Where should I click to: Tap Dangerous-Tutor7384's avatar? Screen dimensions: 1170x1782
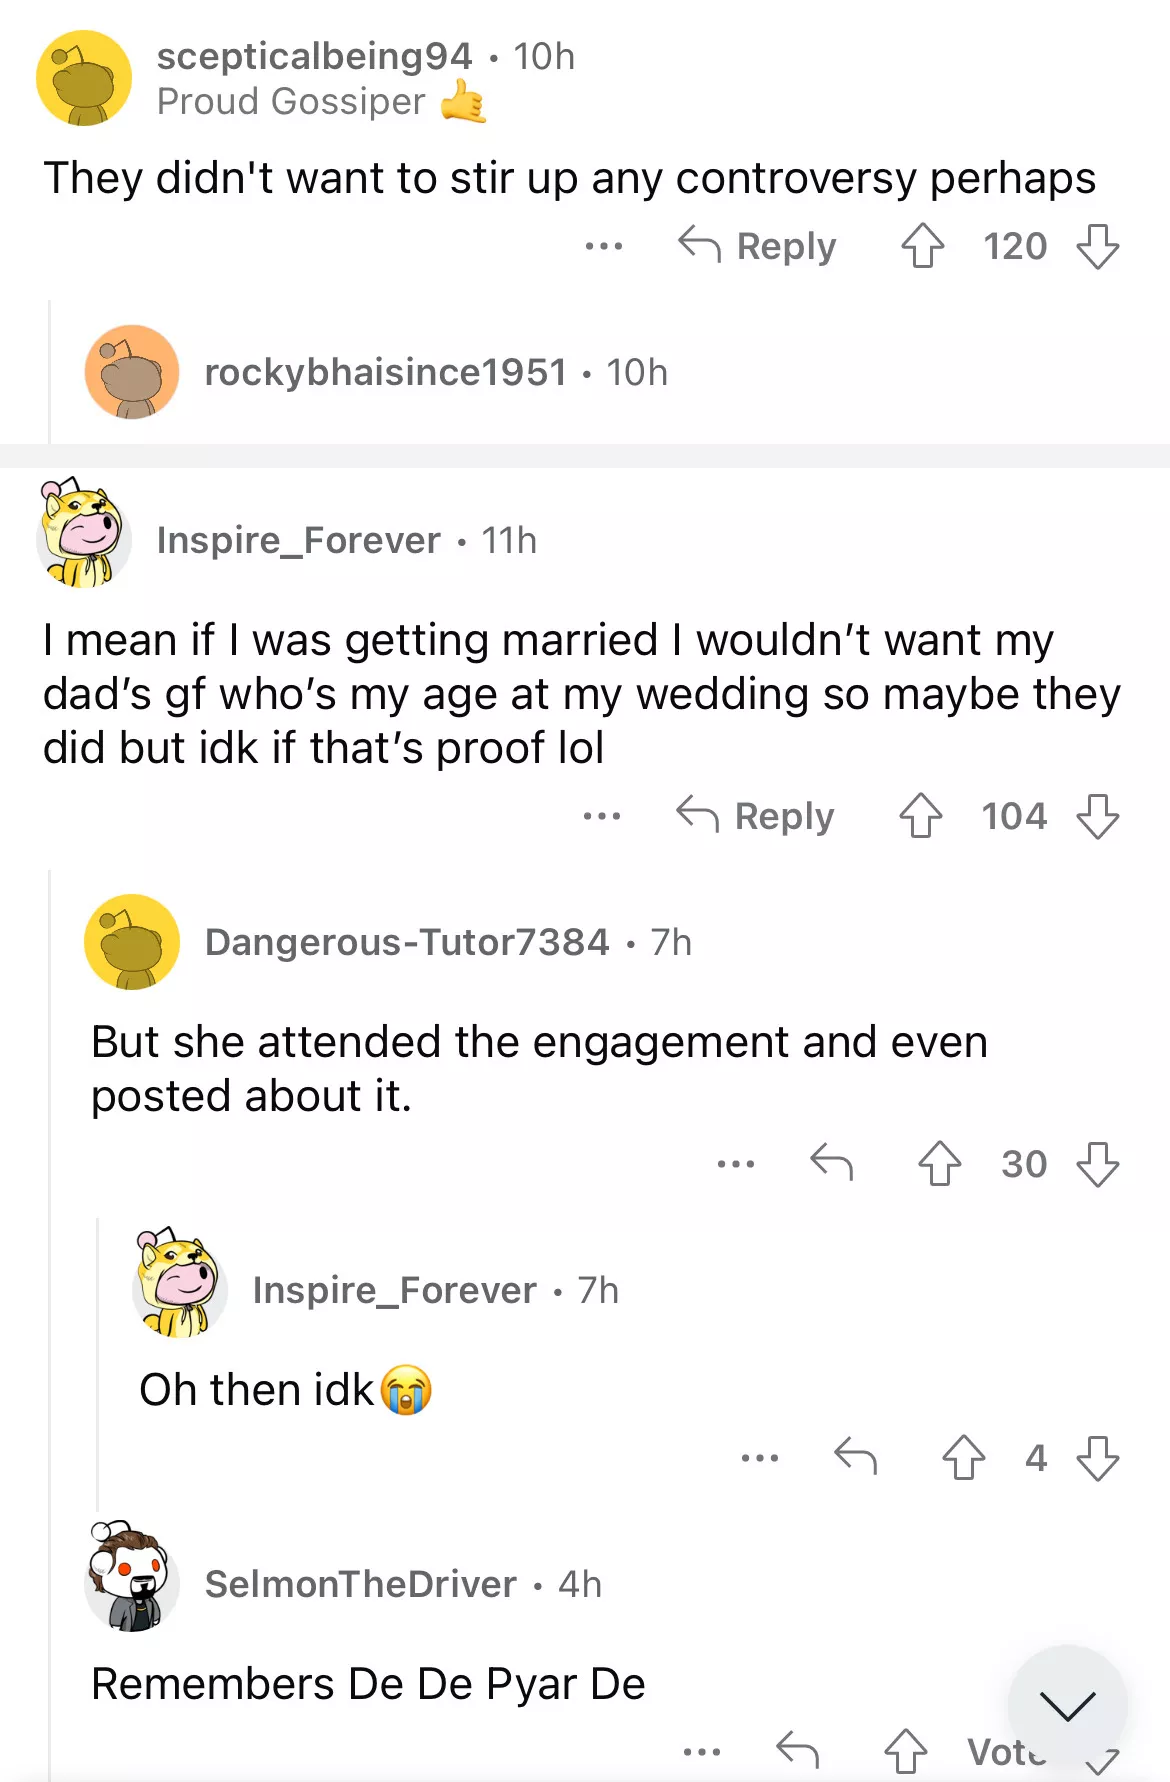point(132,942)
